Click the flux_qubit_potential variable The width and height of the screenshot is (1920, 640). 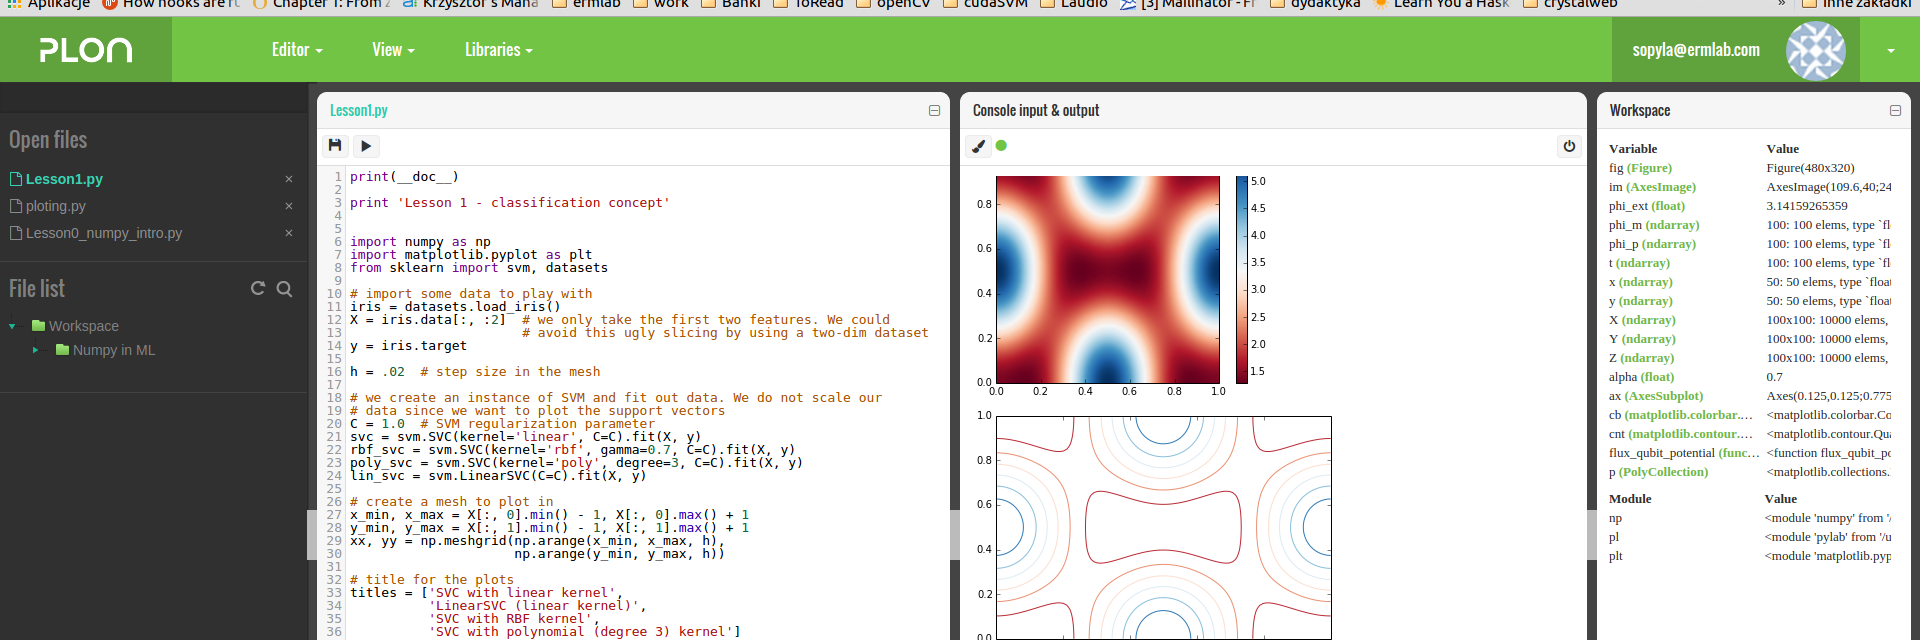pos(1684,453)
